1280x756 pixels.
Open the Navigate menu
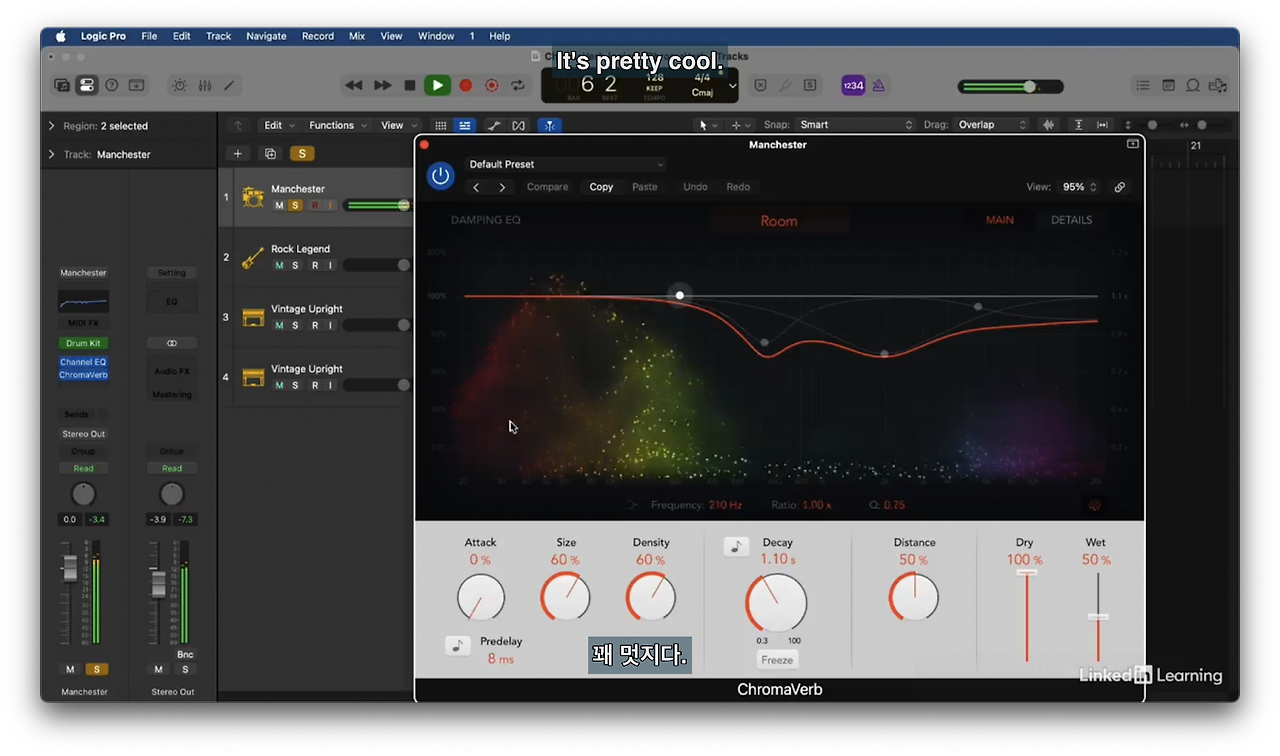266,36
